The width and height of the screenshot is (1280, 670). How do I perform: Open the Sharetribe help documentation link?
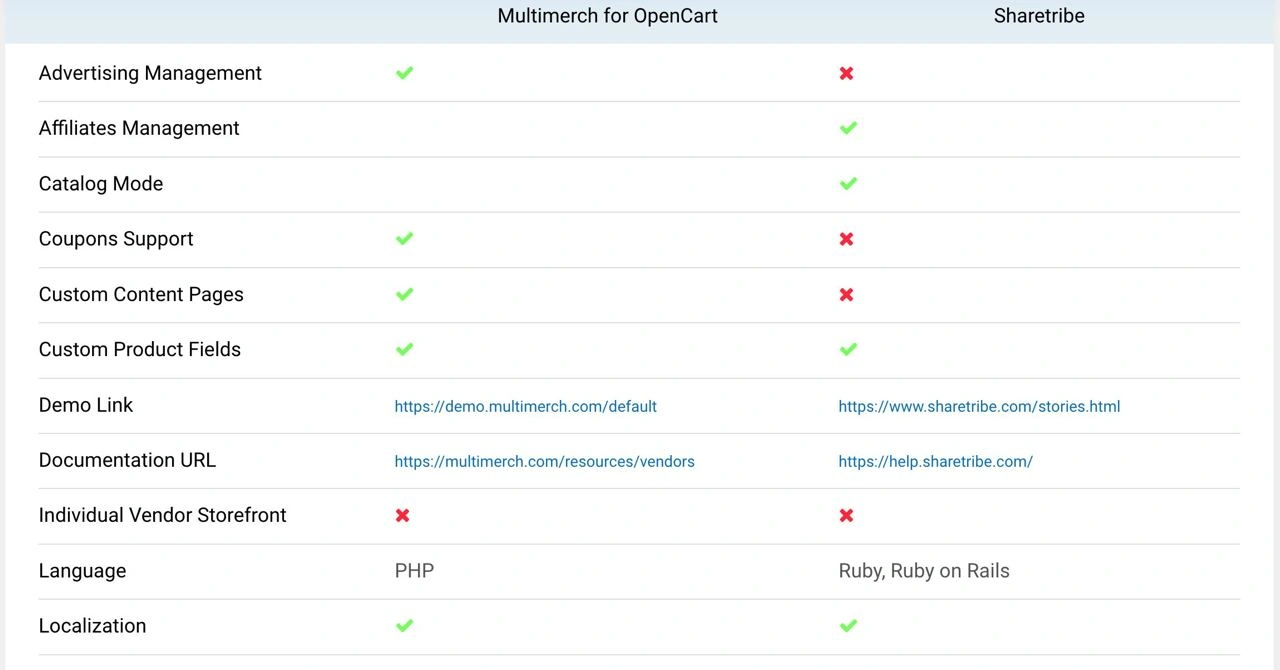(x=935, y=462)
